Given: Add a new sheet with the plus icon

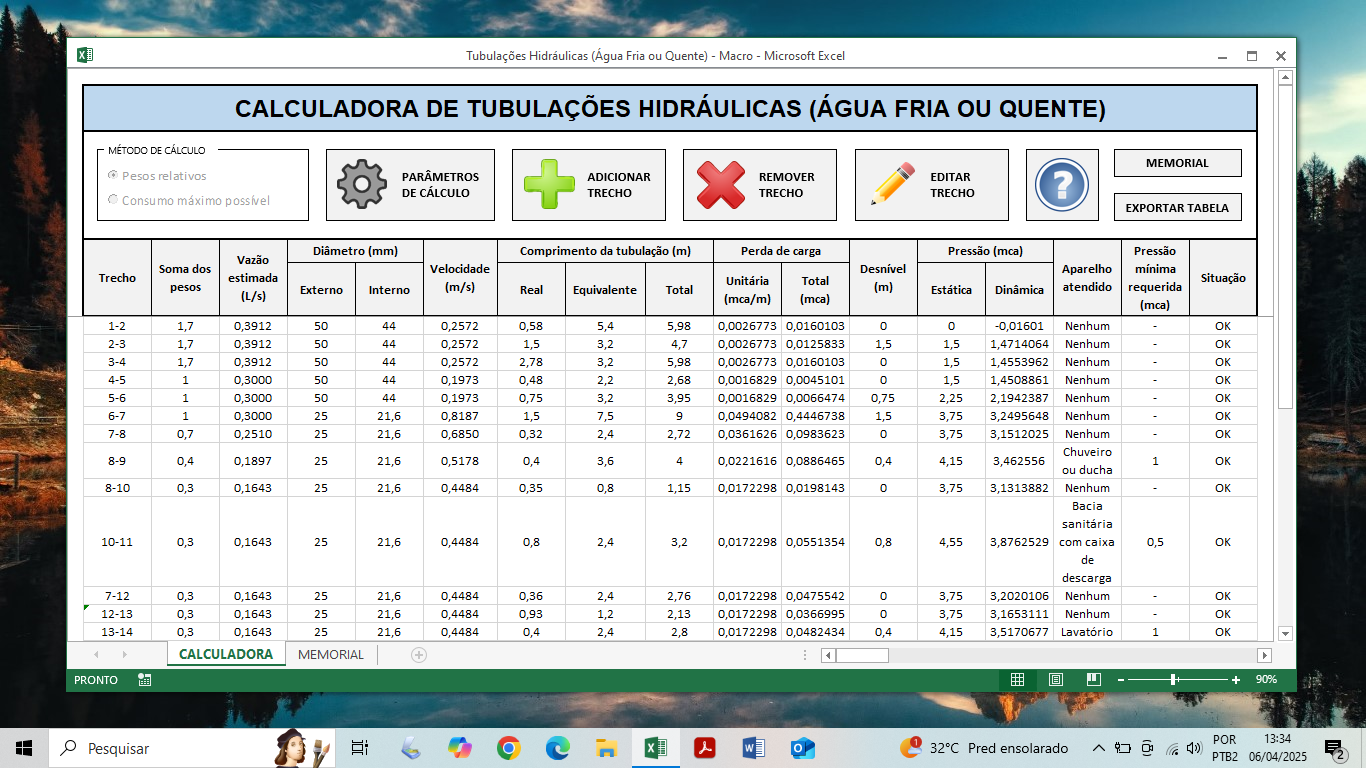Looking at the screenshot, I should click(419, 655).
